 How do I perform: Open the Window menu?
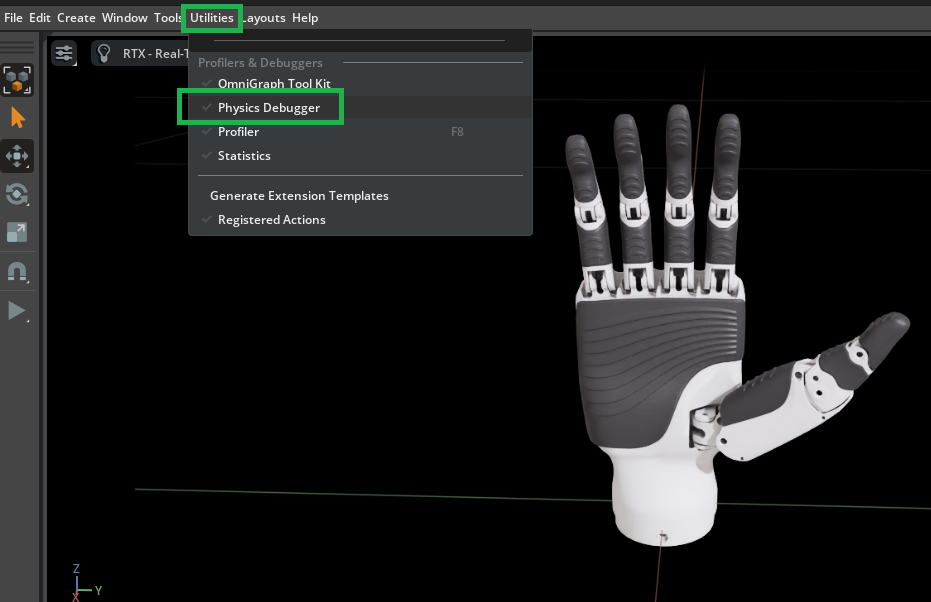(x=124, y=17)
